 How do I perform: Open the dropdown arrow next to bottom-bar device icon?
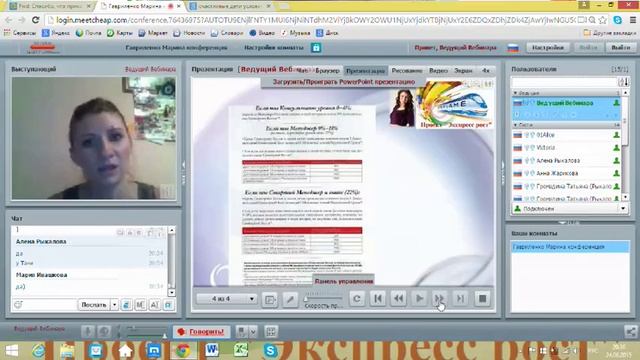pos(253,331)
